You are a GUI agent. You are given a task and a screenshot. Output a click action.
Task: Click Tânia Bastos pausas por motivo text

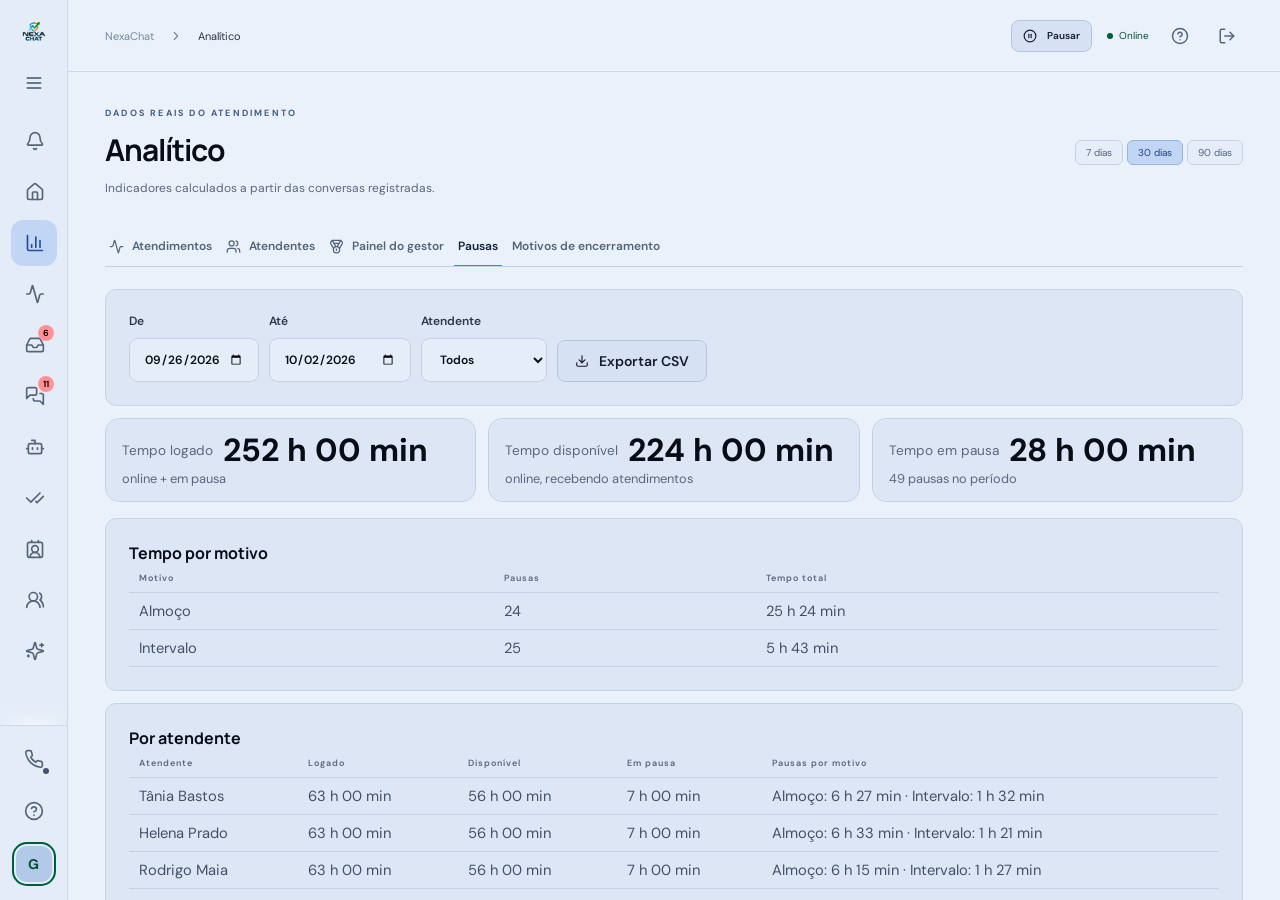[x=908, y=796]
